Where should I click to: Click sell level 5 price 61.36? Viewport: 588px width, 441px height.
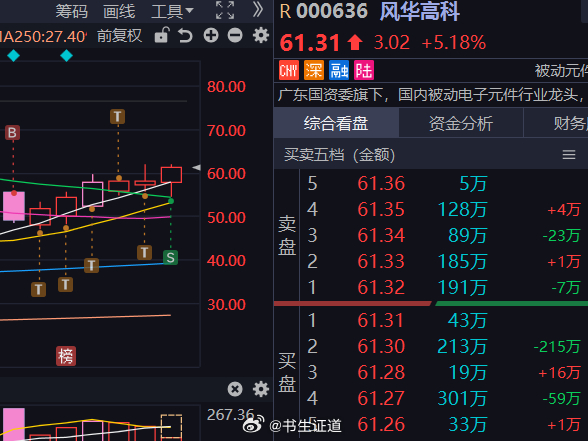[x=381, y=183]
